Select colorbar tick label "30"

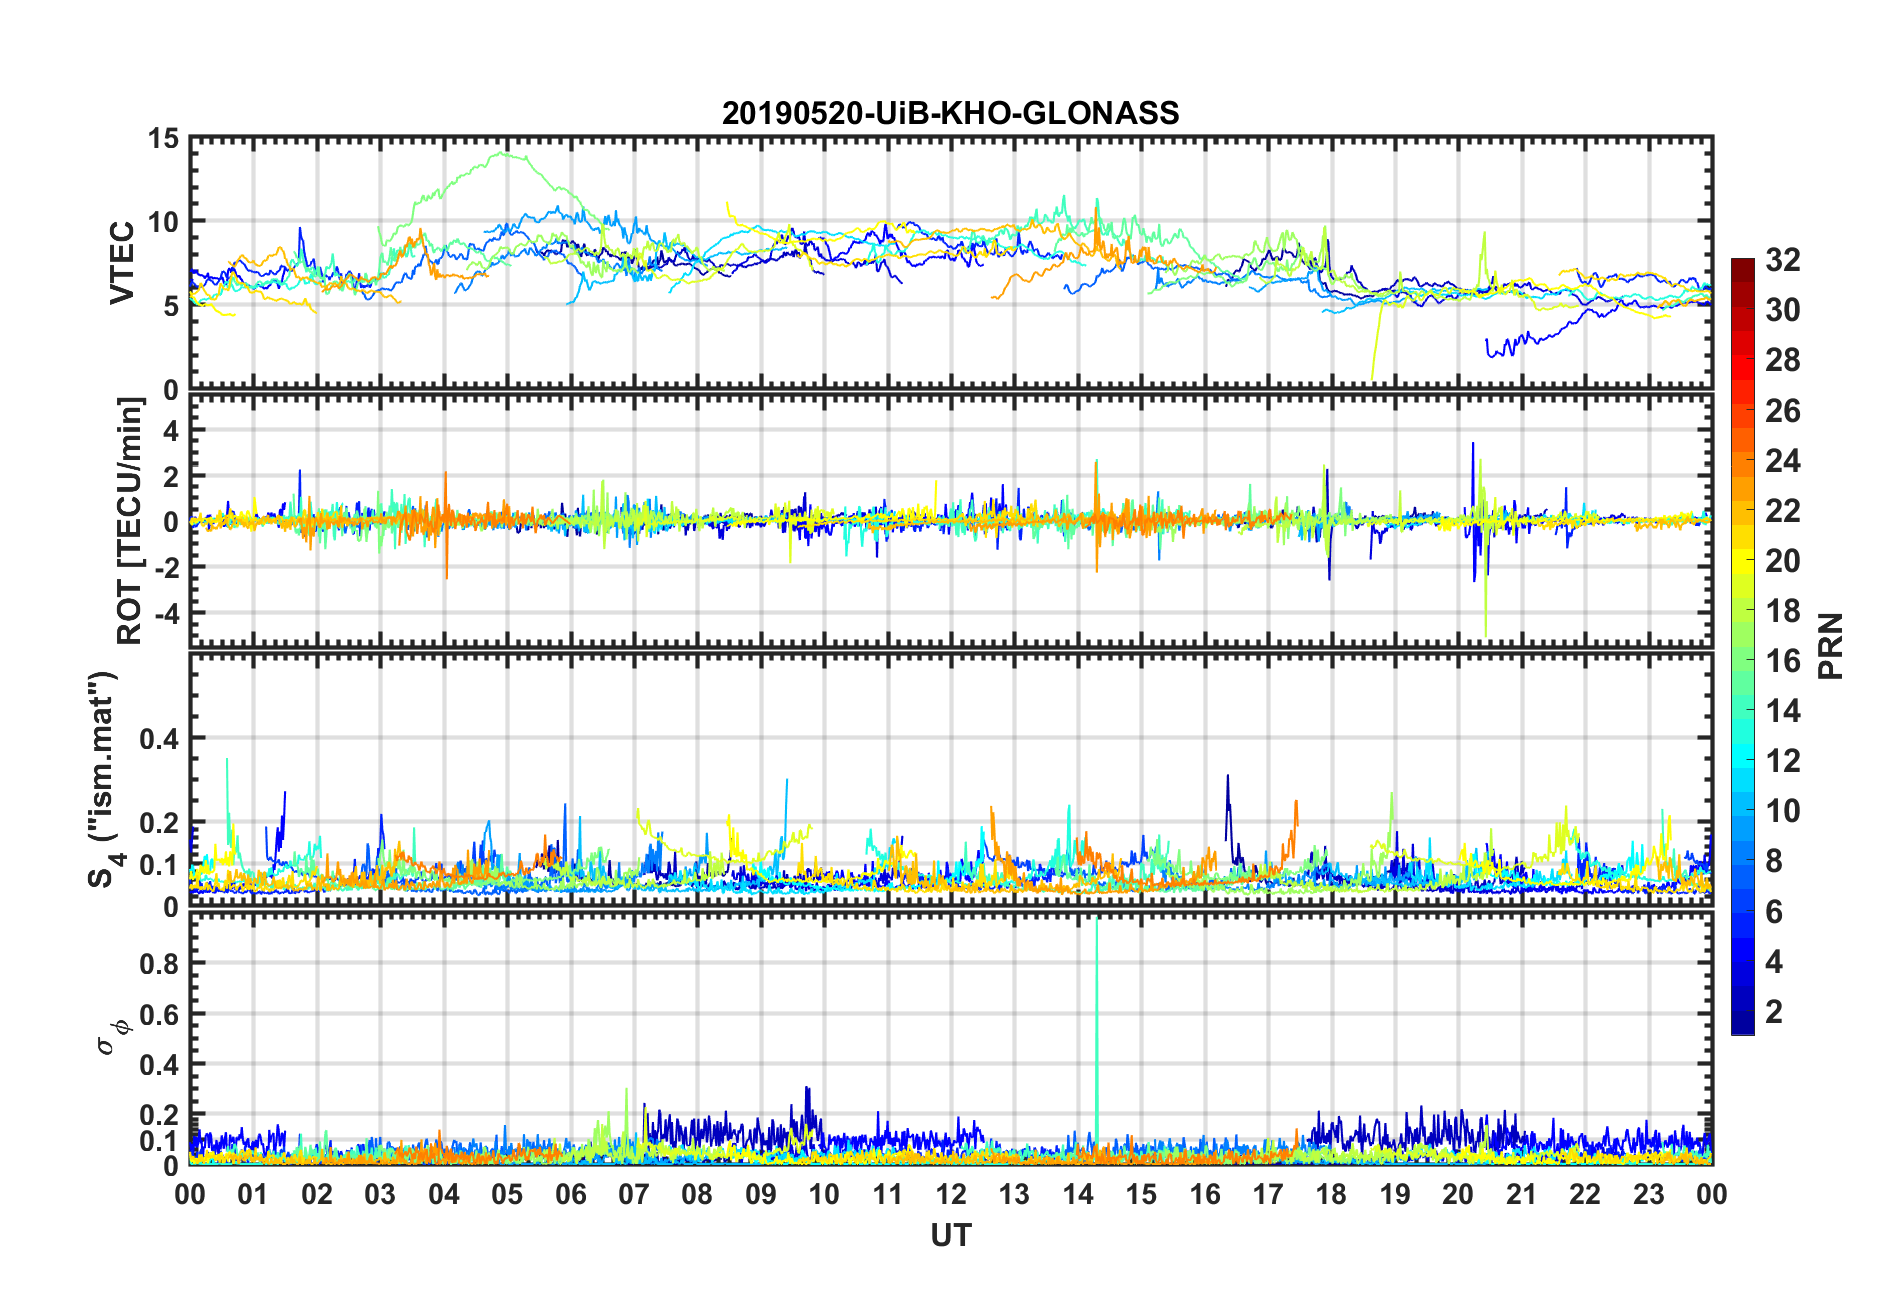pyautogui.click(x=1782, y=310)
